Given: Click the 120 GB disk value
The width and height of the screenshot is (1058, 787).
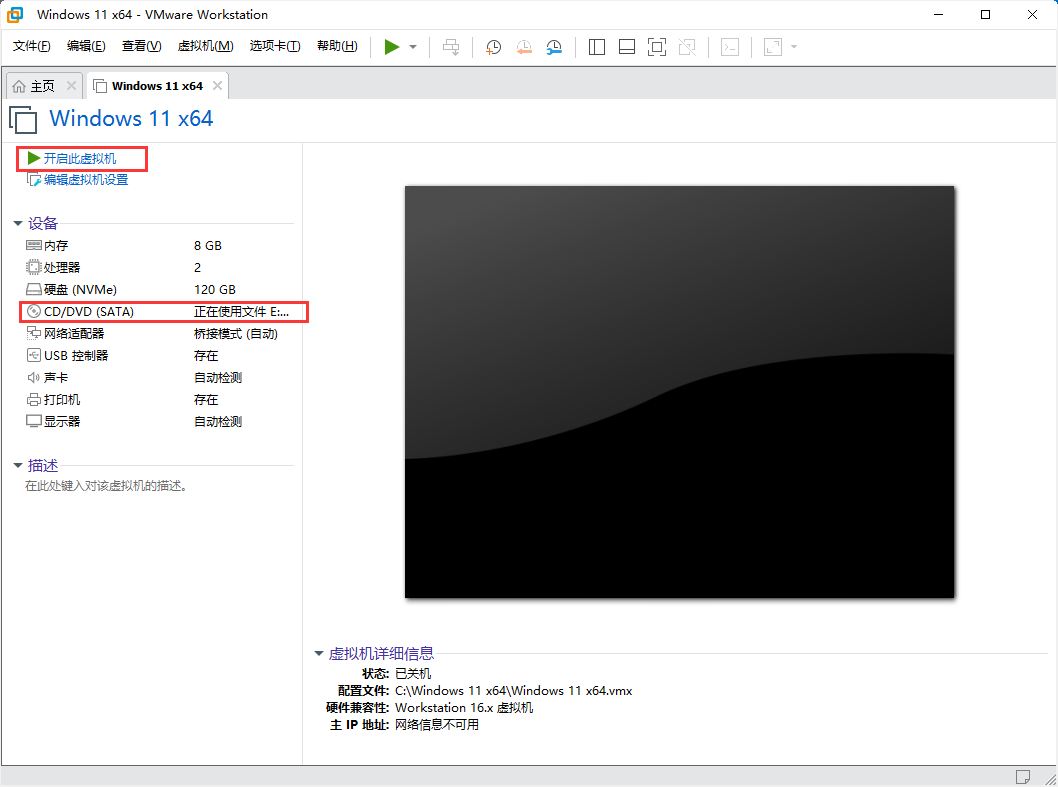Looking at the screenshot, I should [215, 290].
